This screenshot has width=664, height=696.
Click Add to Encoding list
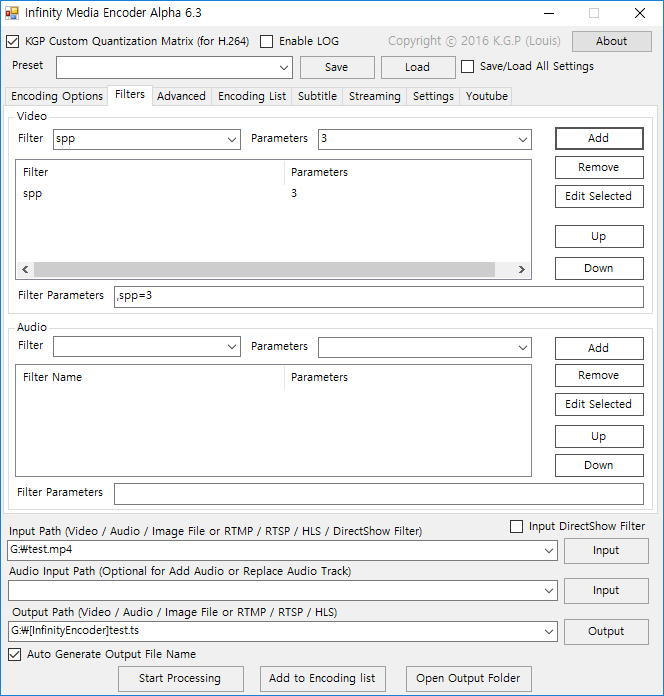point(323,679)
